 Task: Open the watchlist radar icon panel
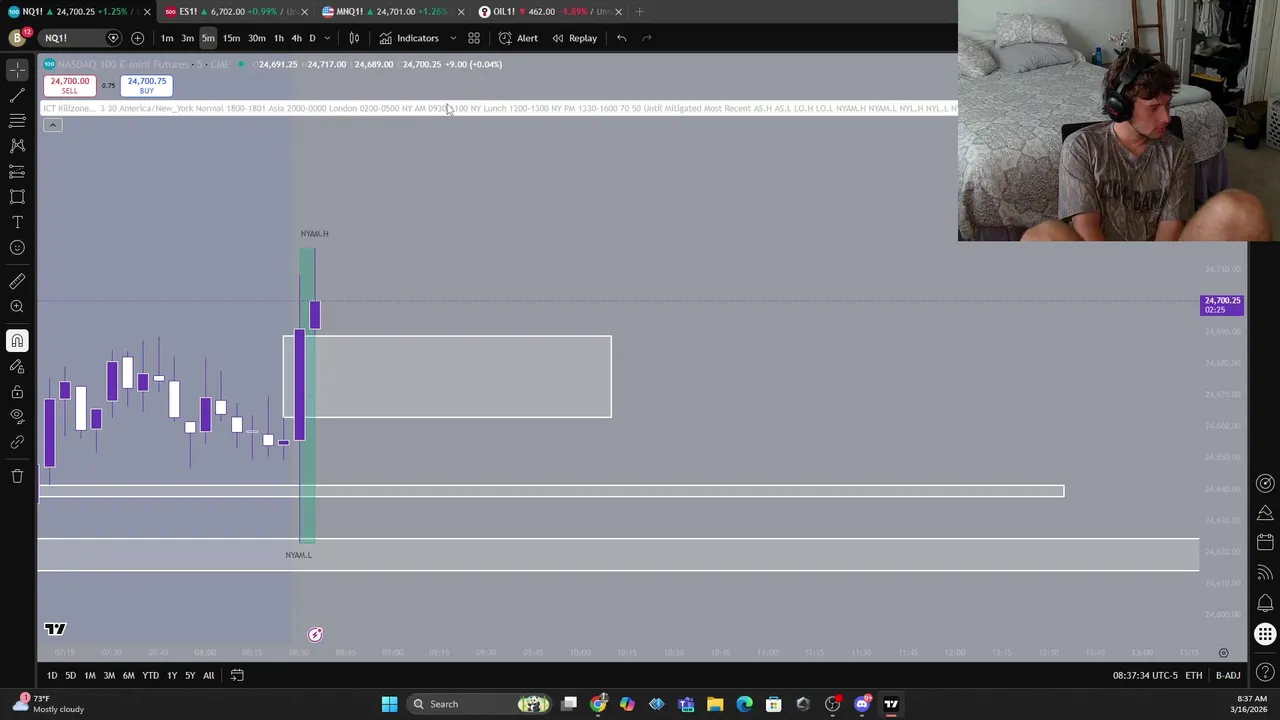coord(1265,484)
